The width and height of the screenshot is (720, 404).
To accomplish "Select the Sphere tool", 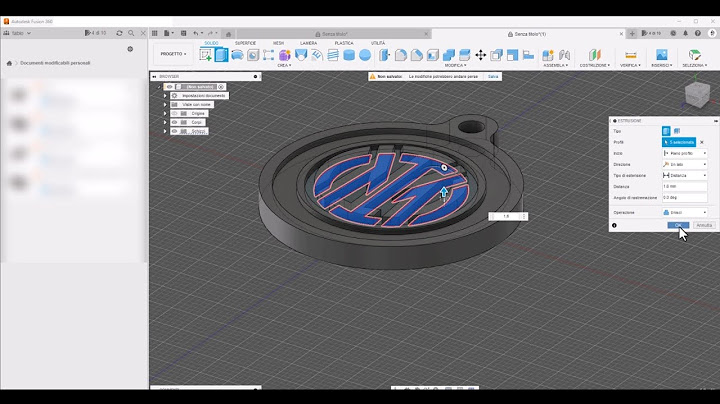I will click(x=365, y=55).
